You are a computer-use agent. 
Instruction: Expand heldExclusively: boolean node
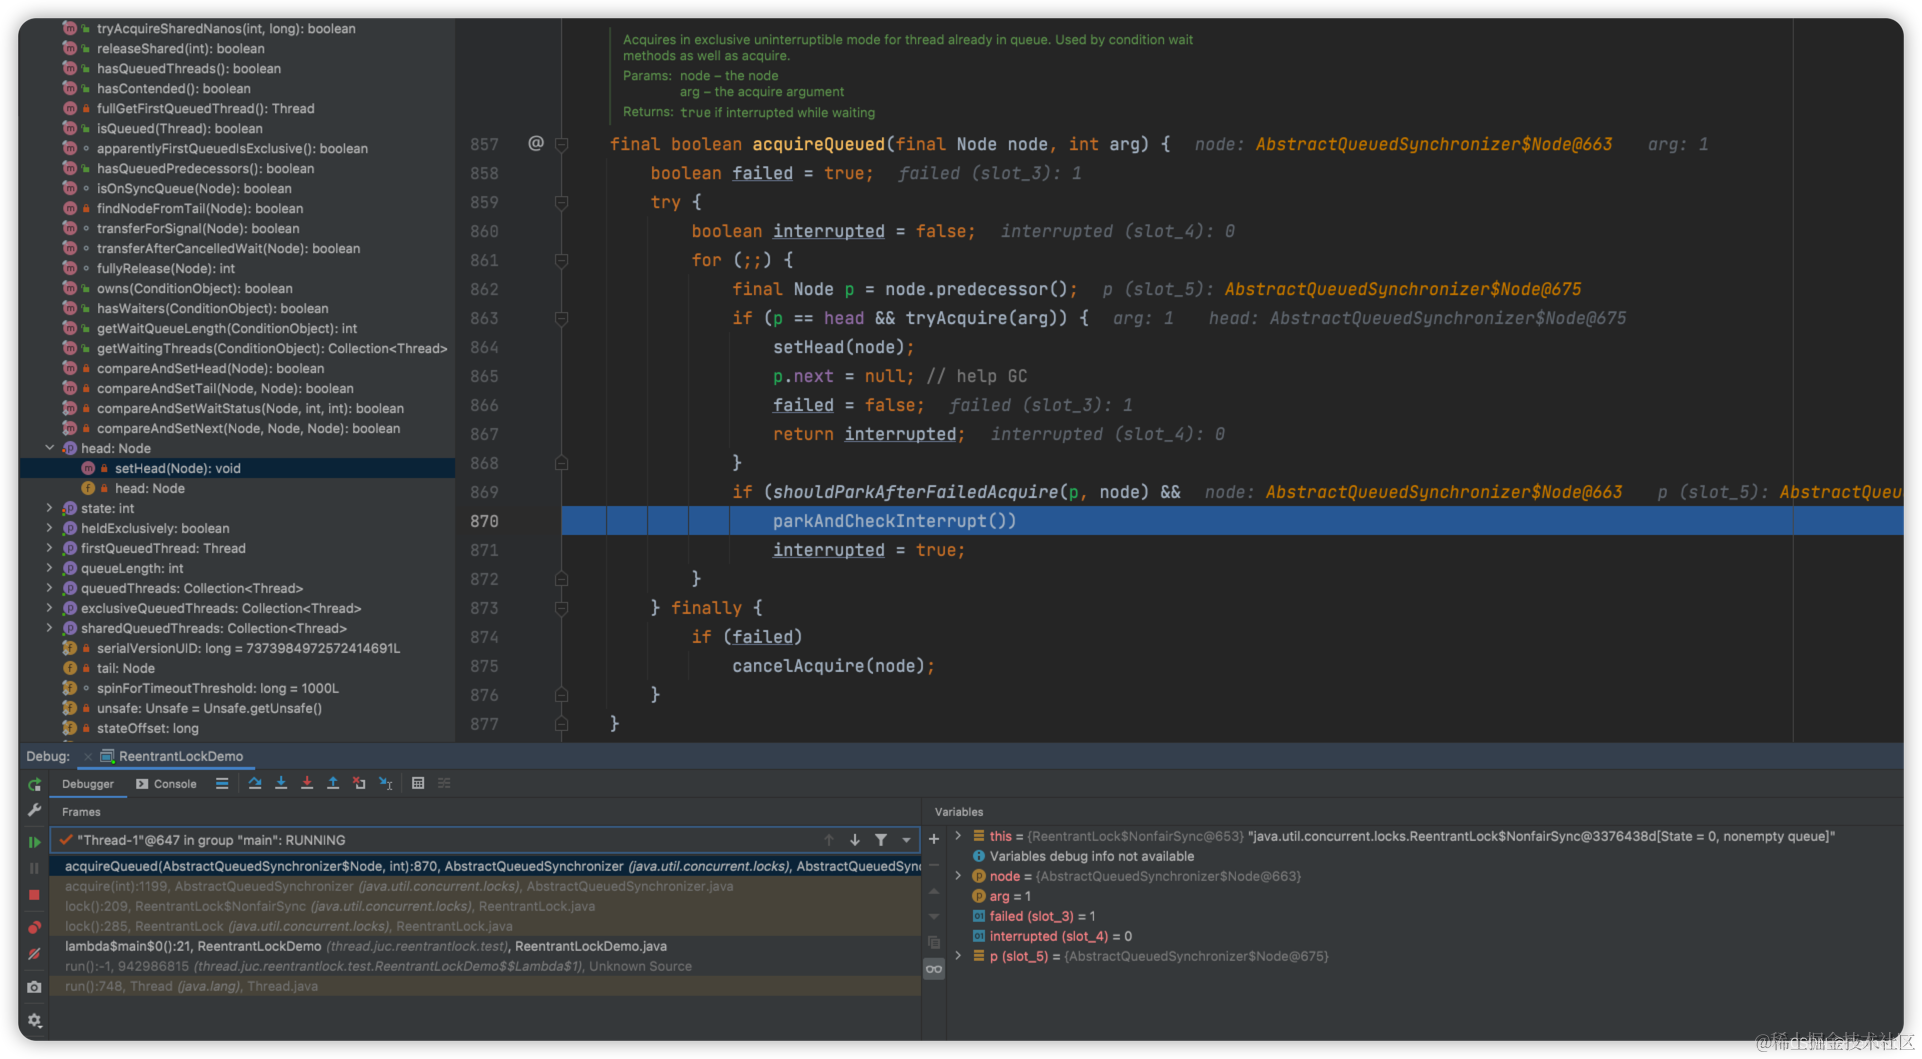[x=49, y=528]
